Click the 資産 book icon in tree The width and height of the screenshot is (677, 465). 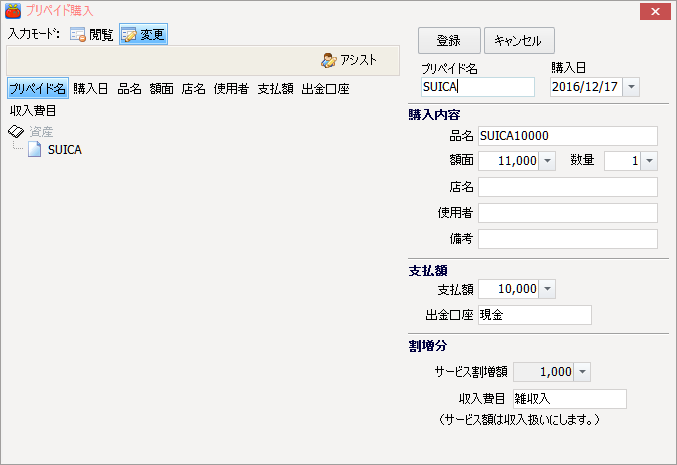pos(16,131)
